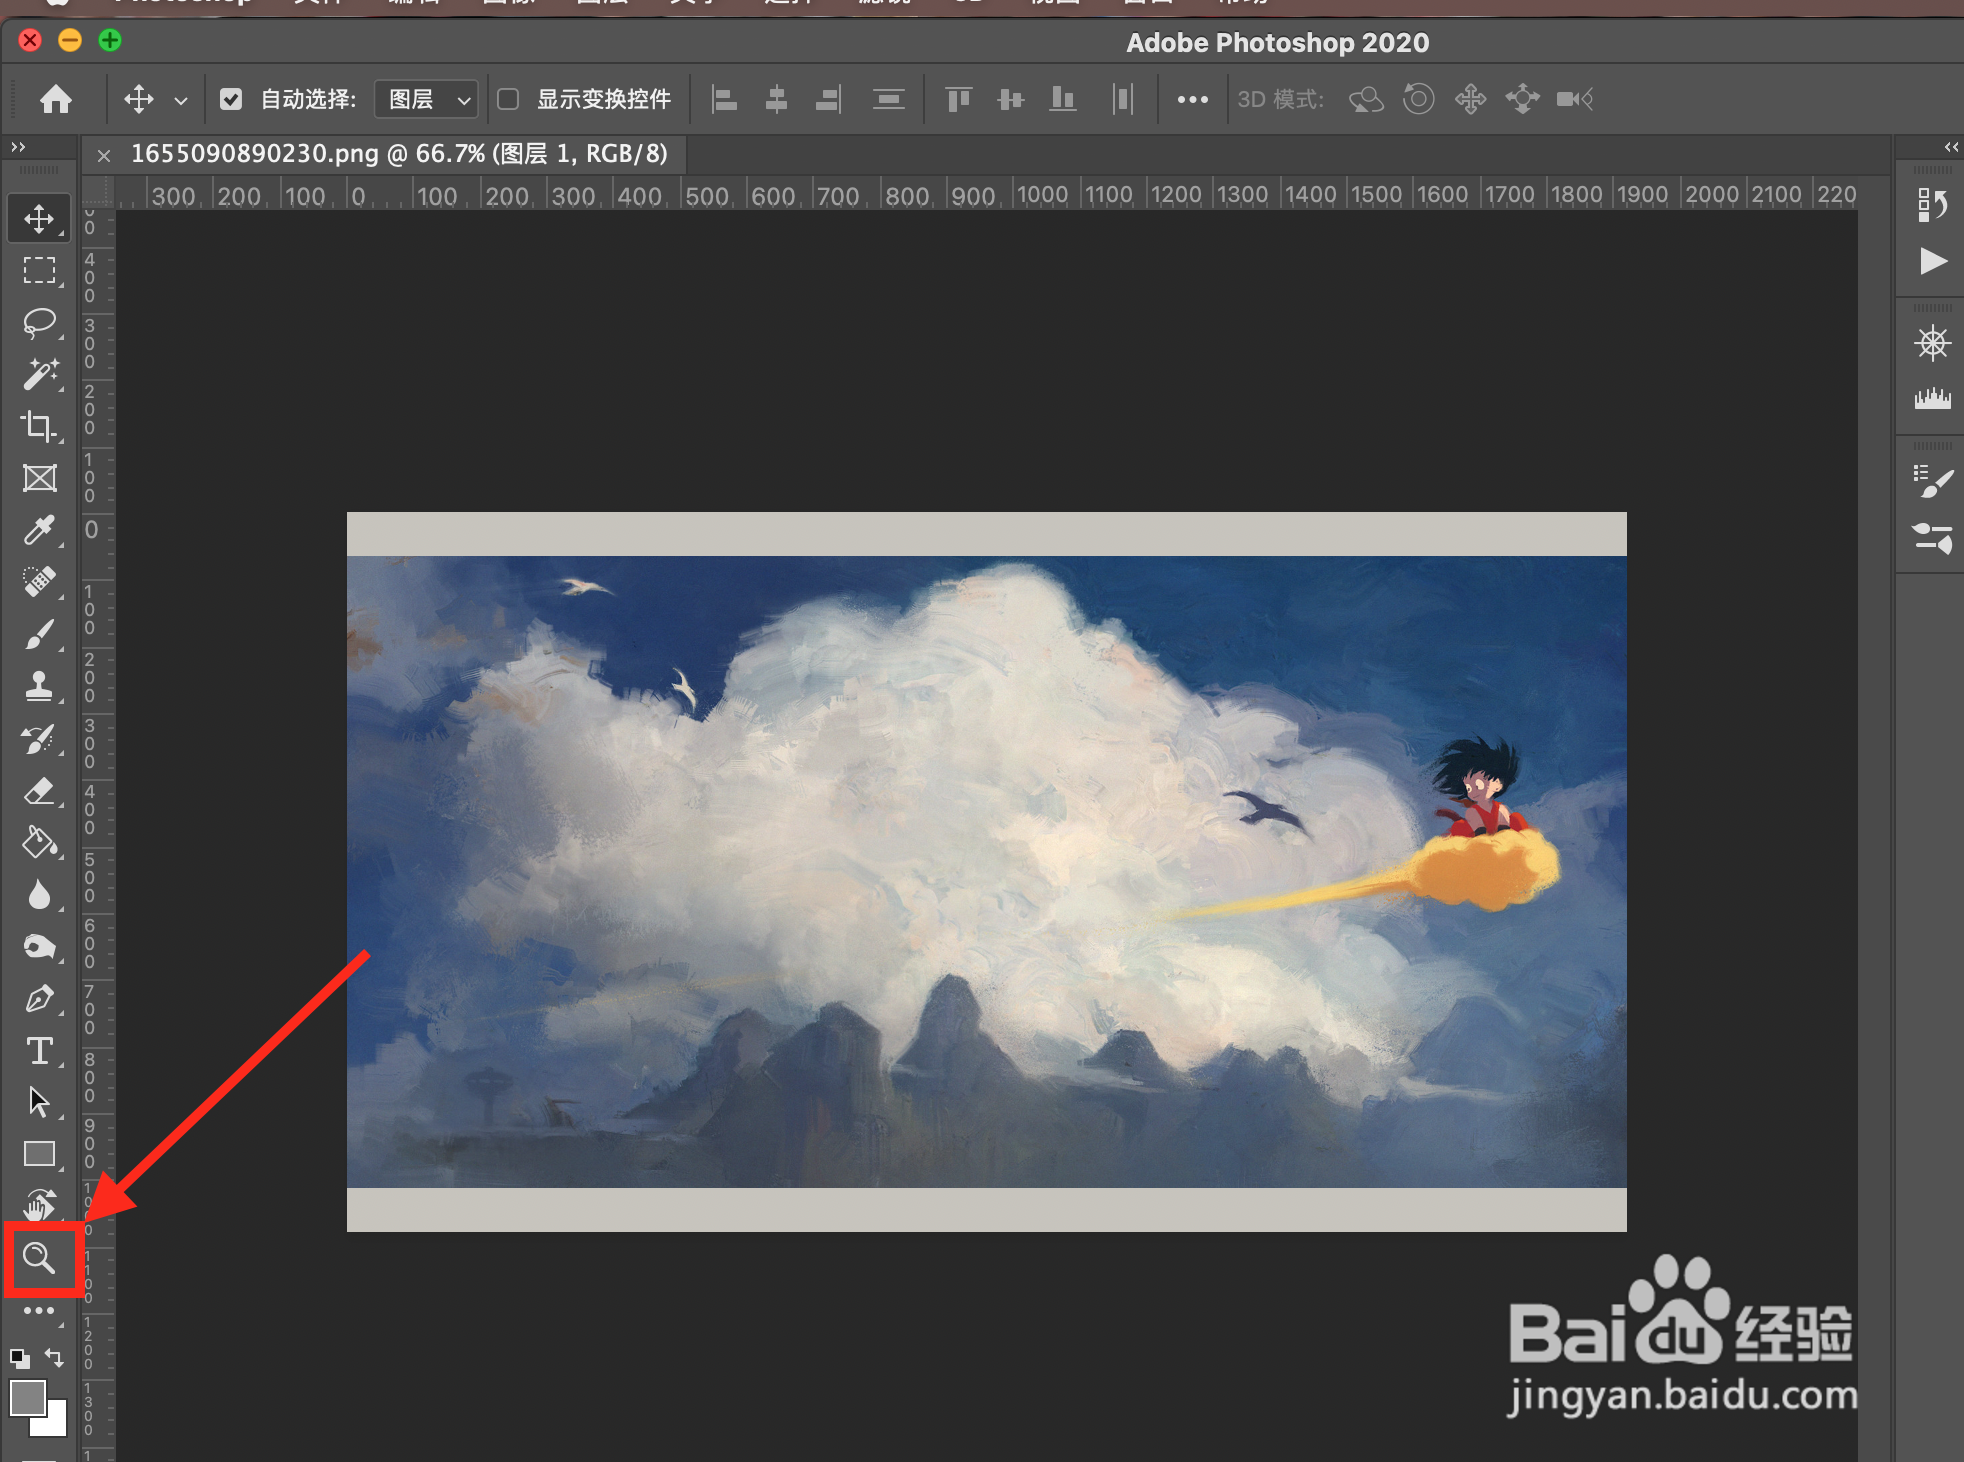The width and height of the screenshot is (1964, 1462).
Task: Open the Brushes presets panel icon
Action: point(1932,538)
